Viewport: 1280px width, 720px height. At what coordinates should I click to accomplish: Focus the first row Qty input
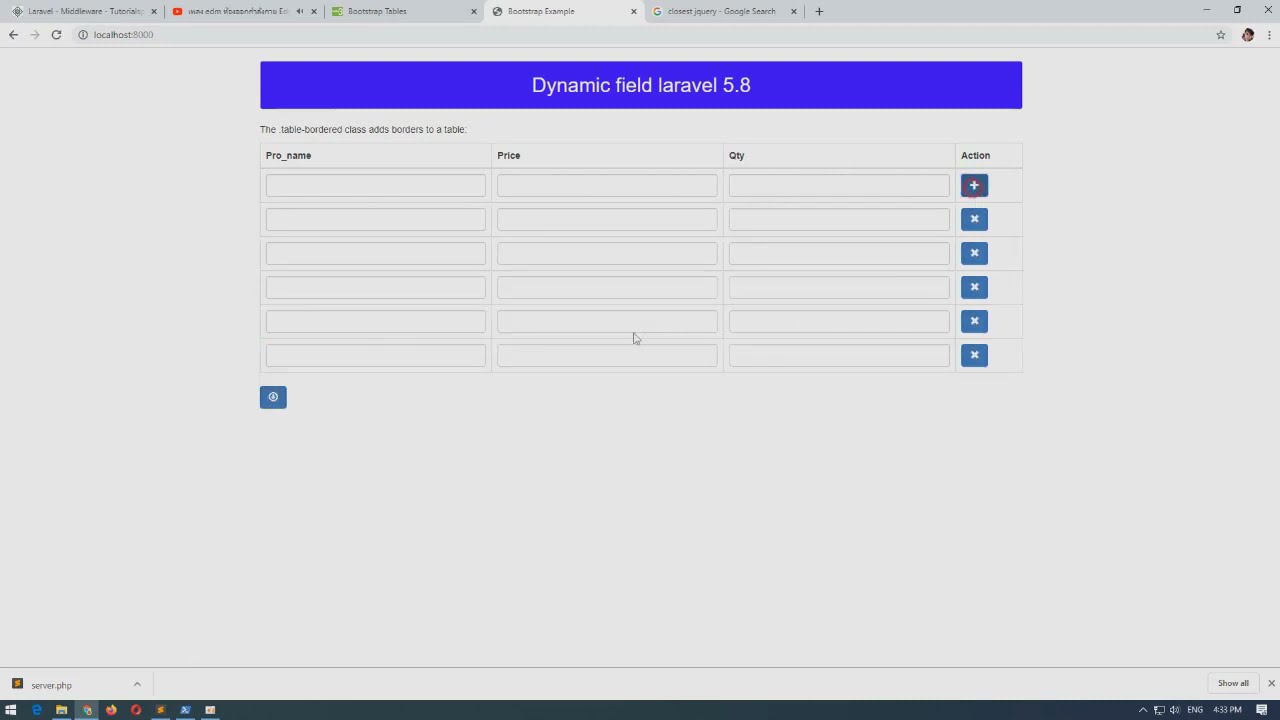click(x=839, y=185)
